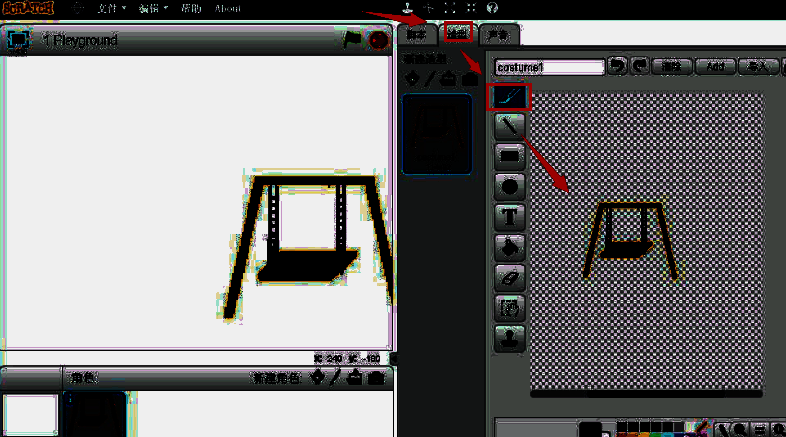Select the Eraser tool
Screen dimensions: 786x437
pyautogui.click(x=510, y=275)
